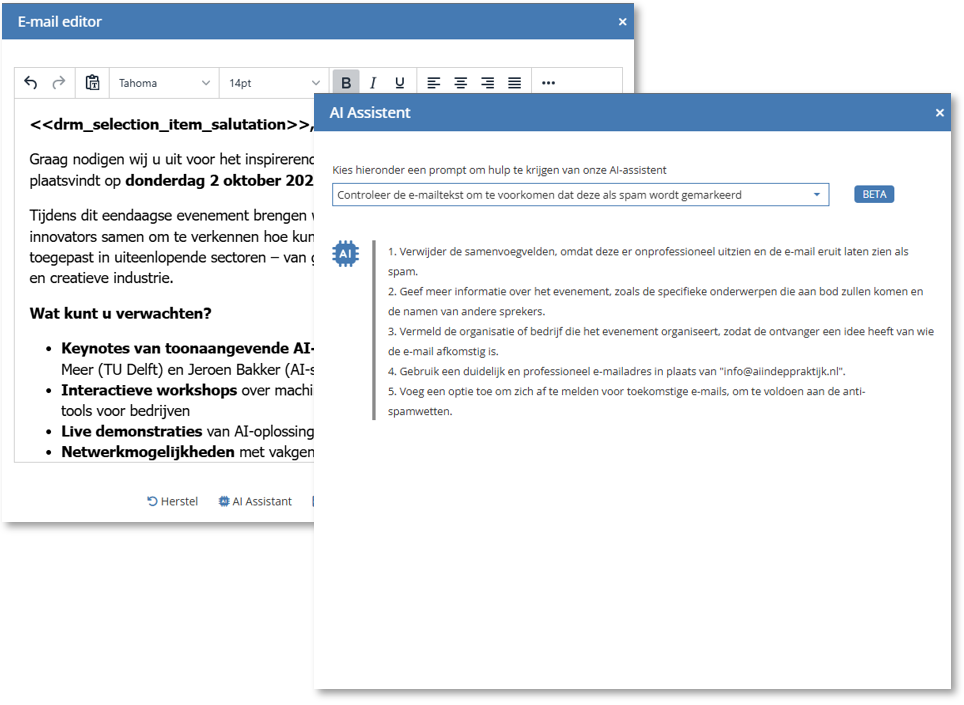
Task: Click the AI chip icon beside suggestions
Action: 346,254
